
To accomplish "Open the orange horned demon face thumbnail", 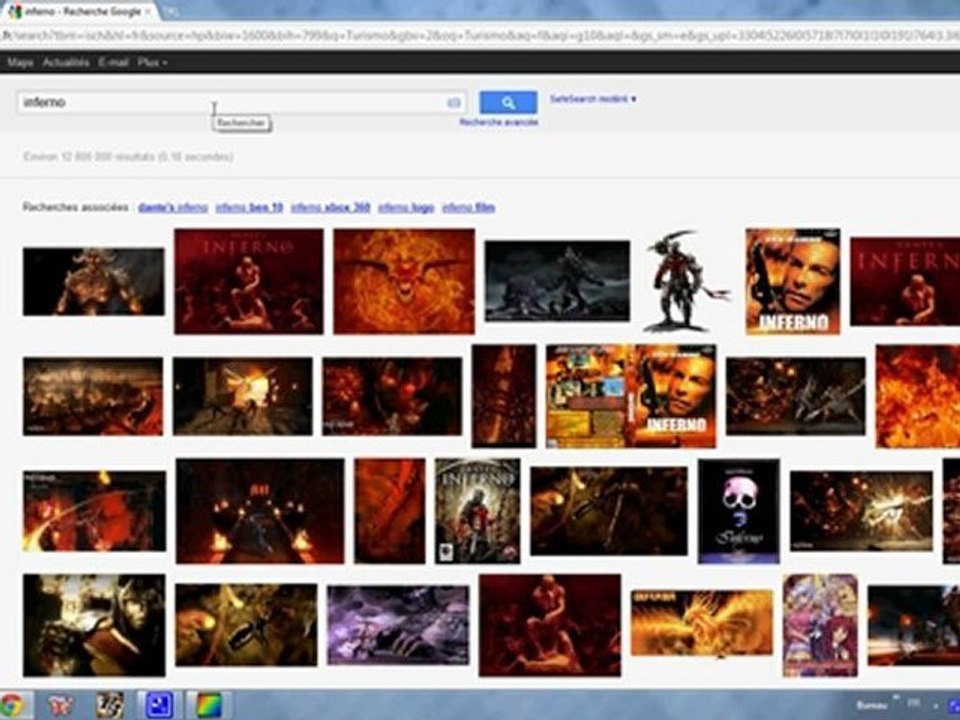I will [404, 281].
